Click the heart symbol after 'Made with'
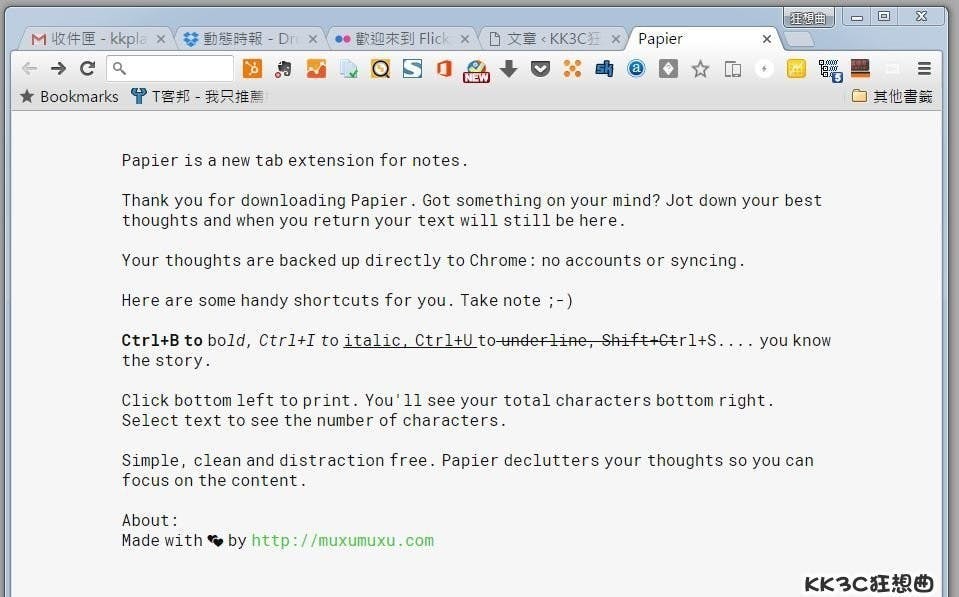959x597 pixels. click(x=215, y=541)
